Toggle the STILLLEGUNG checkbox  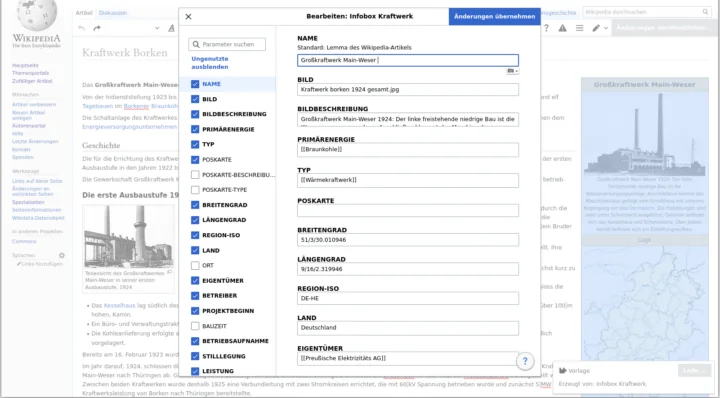[x=195, y=356]
